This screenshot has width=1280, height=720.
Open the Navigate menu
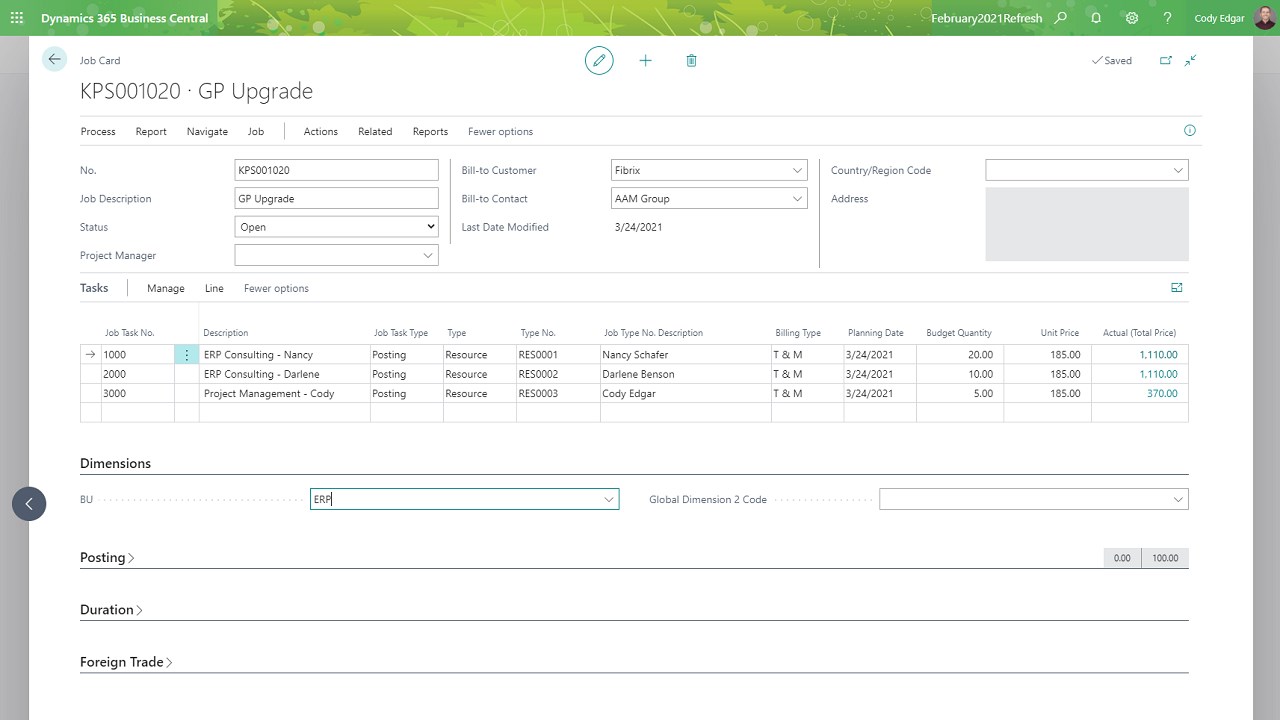207,132
